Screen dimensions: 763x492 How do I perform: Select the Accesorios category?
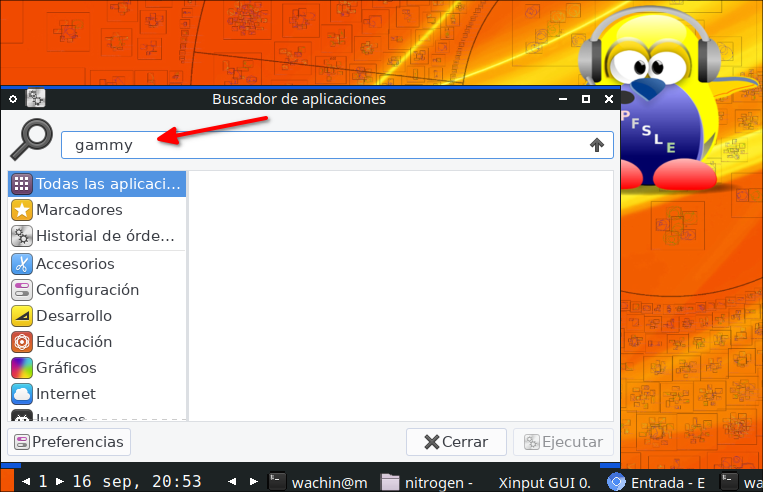coord(97,264)
